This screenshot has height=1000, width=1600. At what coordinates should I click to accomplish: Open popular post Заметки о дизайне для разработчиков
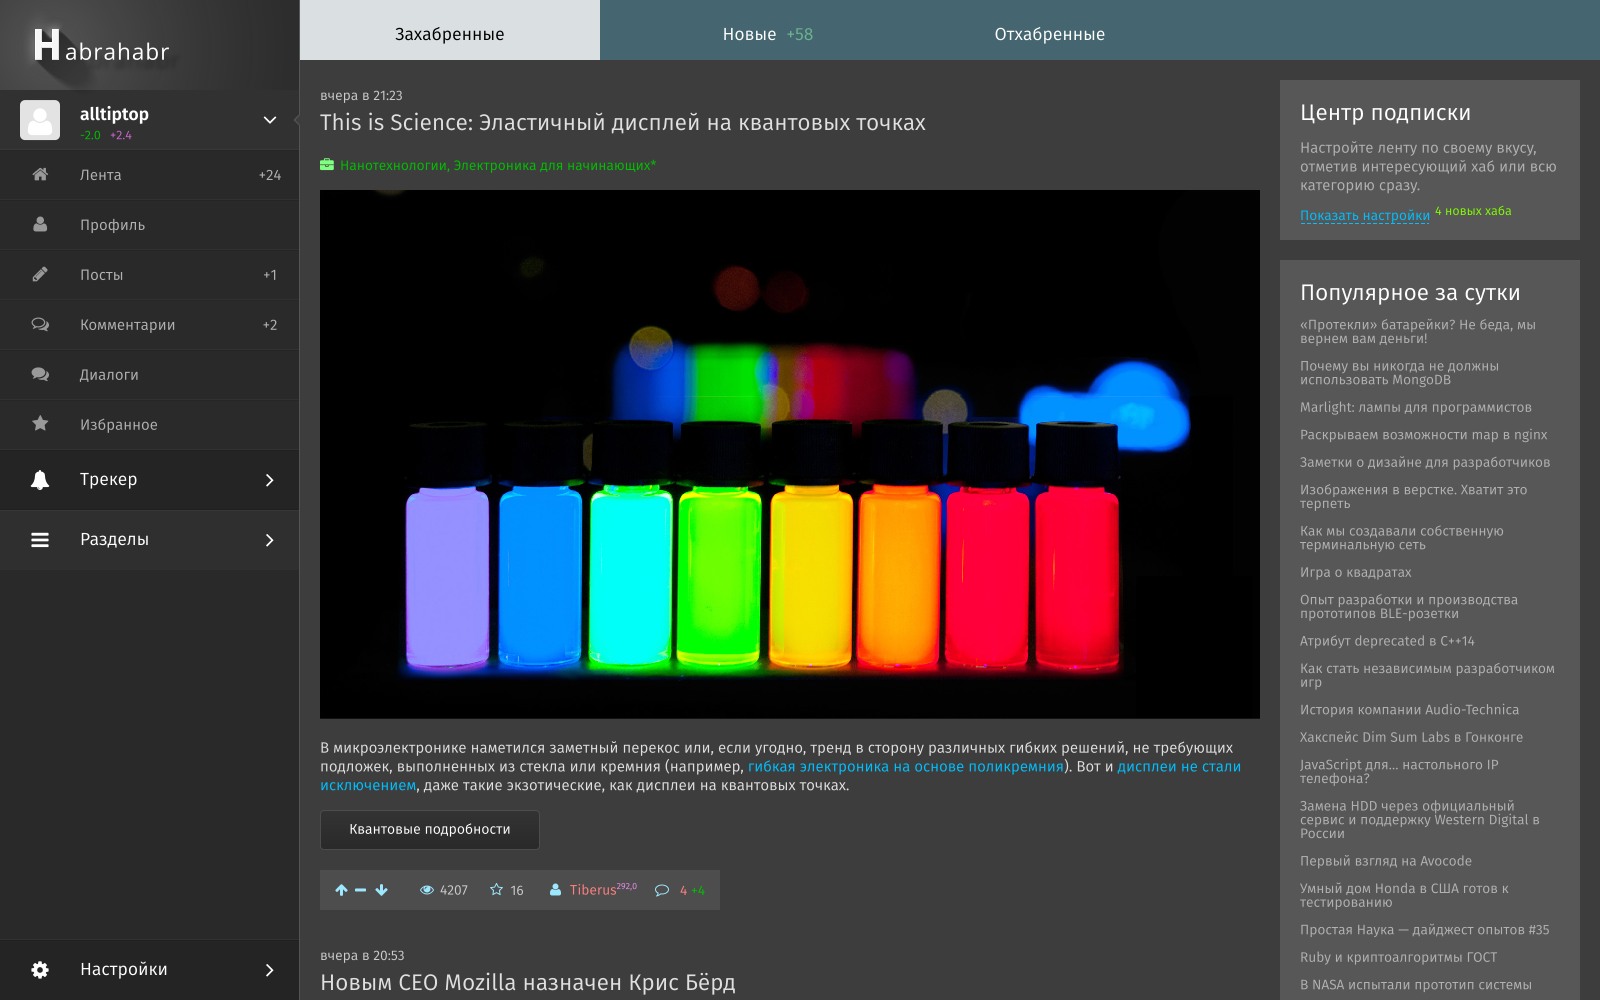1425,462
